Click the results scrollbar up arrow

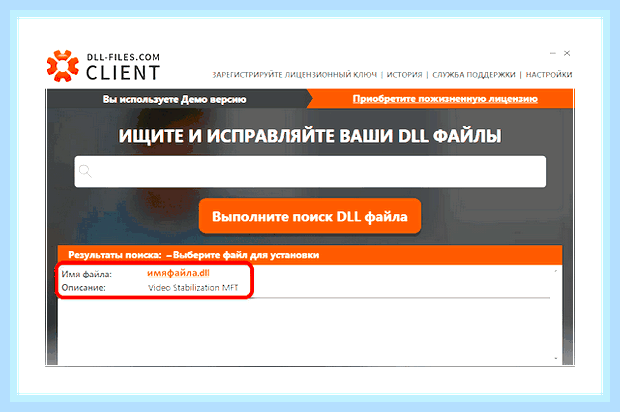tap(556, 271)
